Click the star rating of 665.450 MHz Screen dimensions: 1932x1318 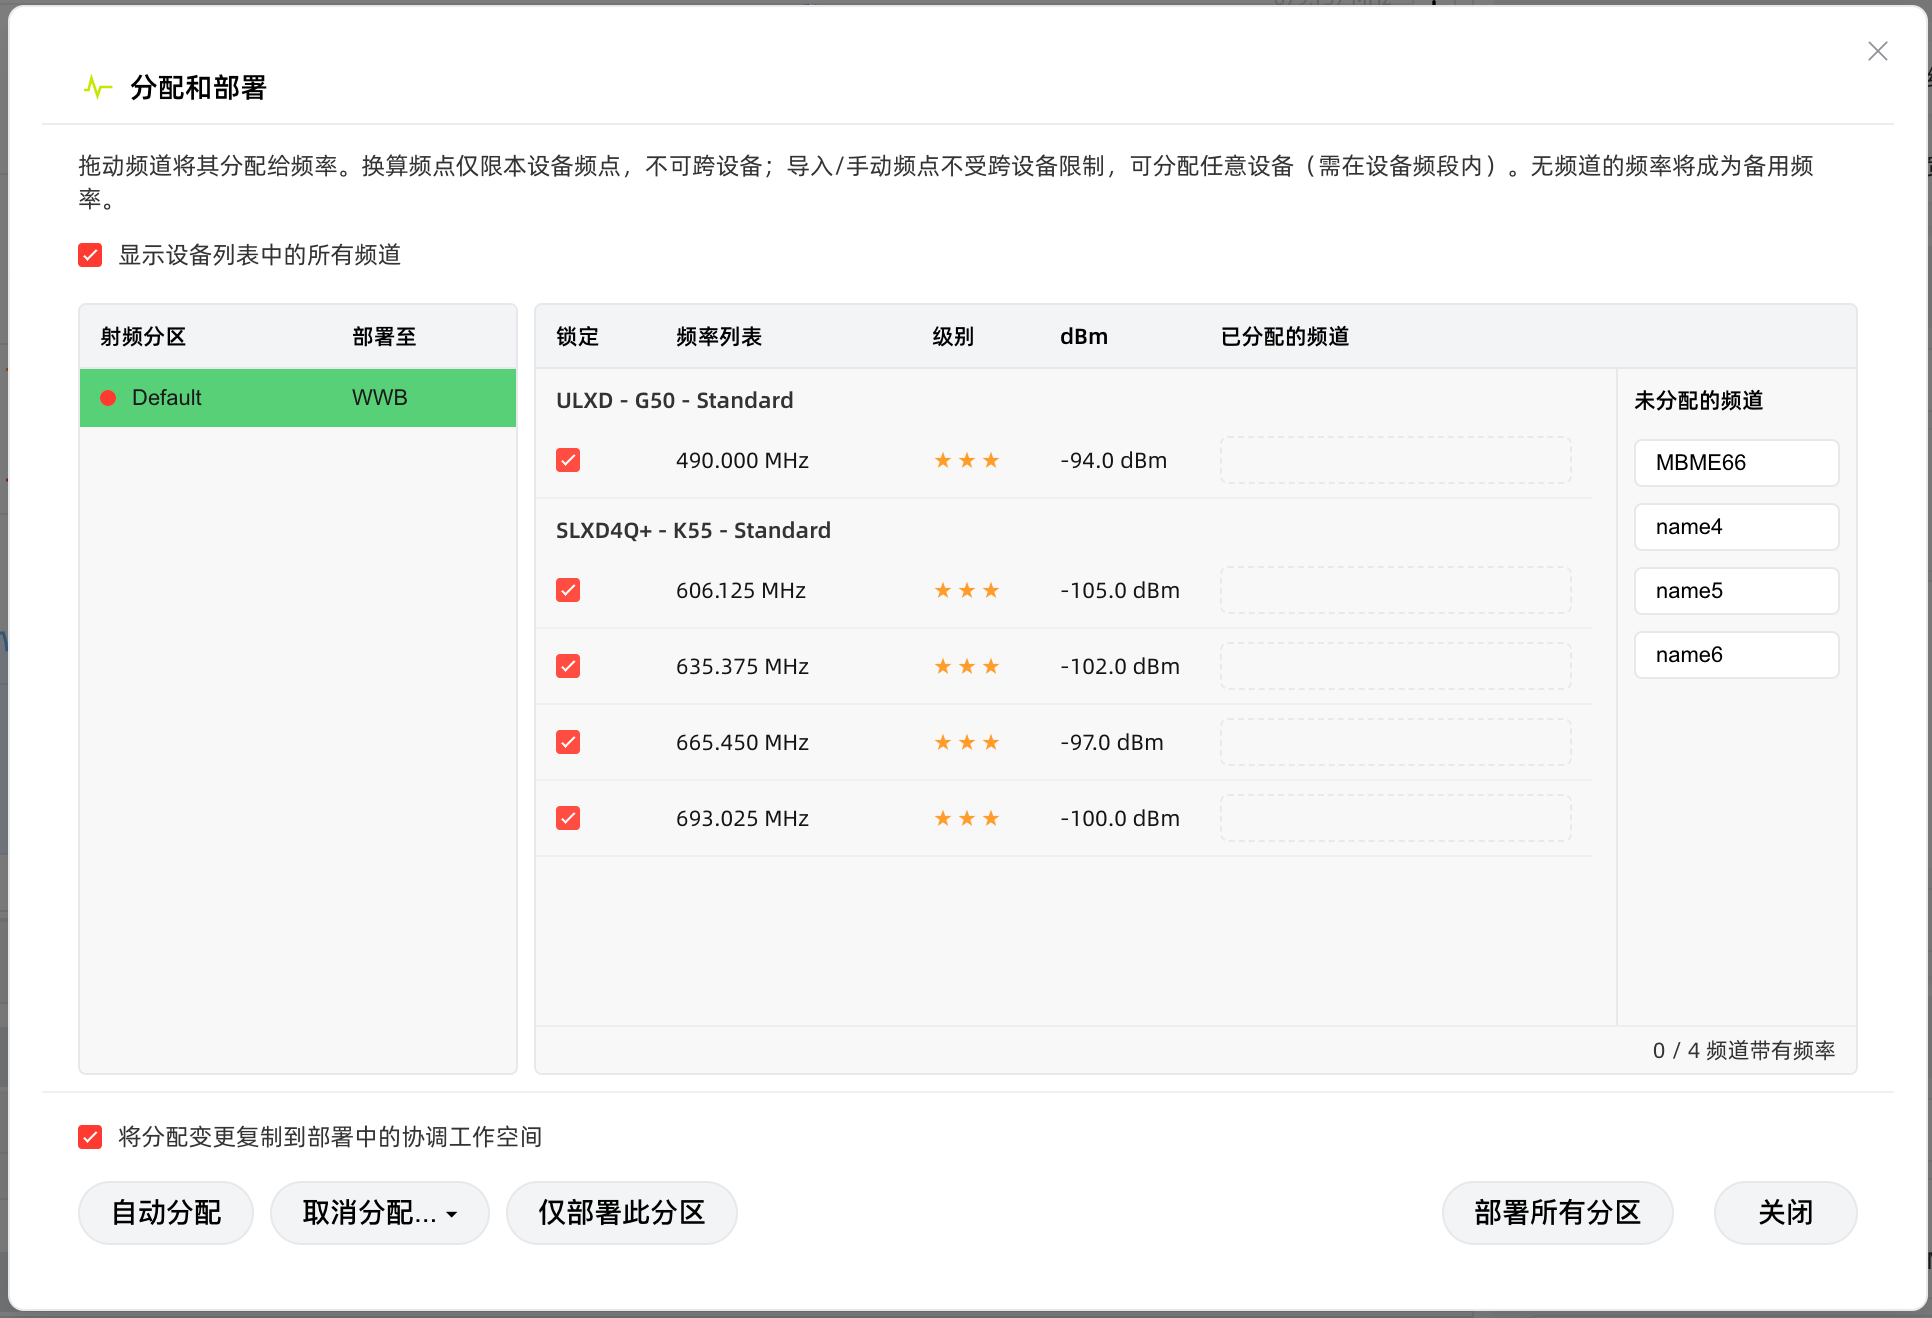point(967,742)
